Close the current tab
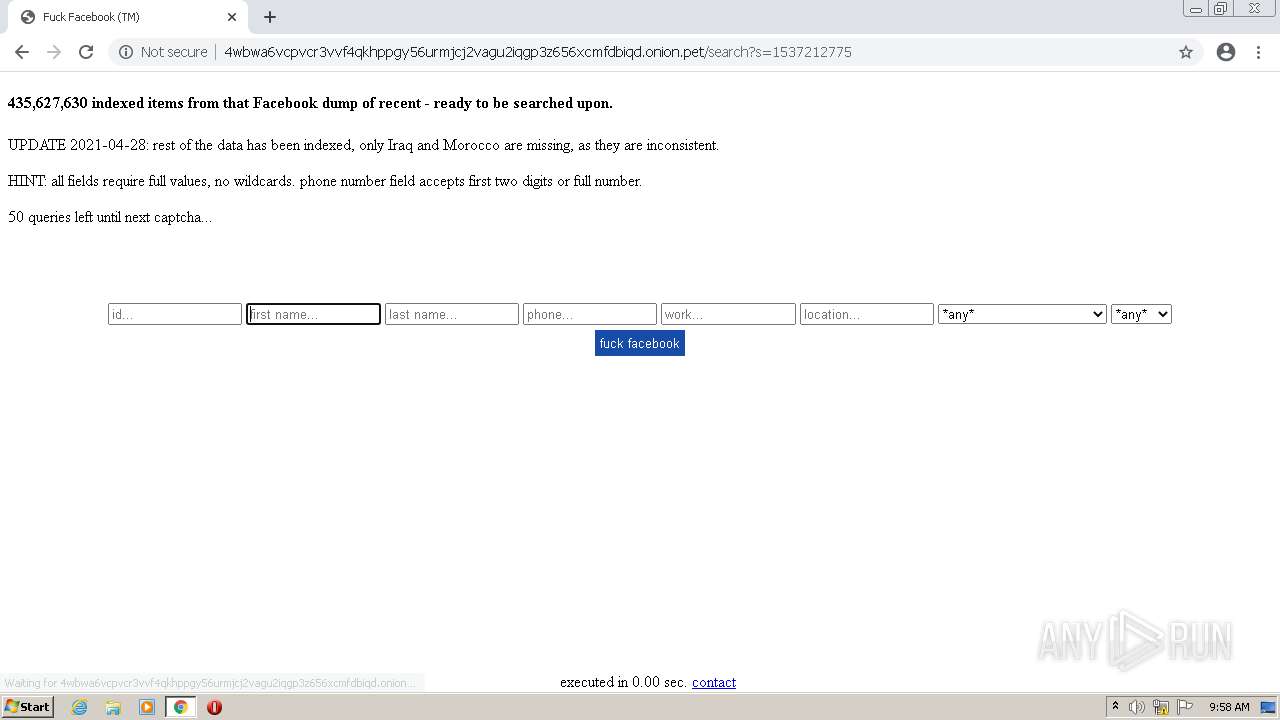Image resolution: width=1280 pixels, height=720 pixels. click(x=232, y=17)
